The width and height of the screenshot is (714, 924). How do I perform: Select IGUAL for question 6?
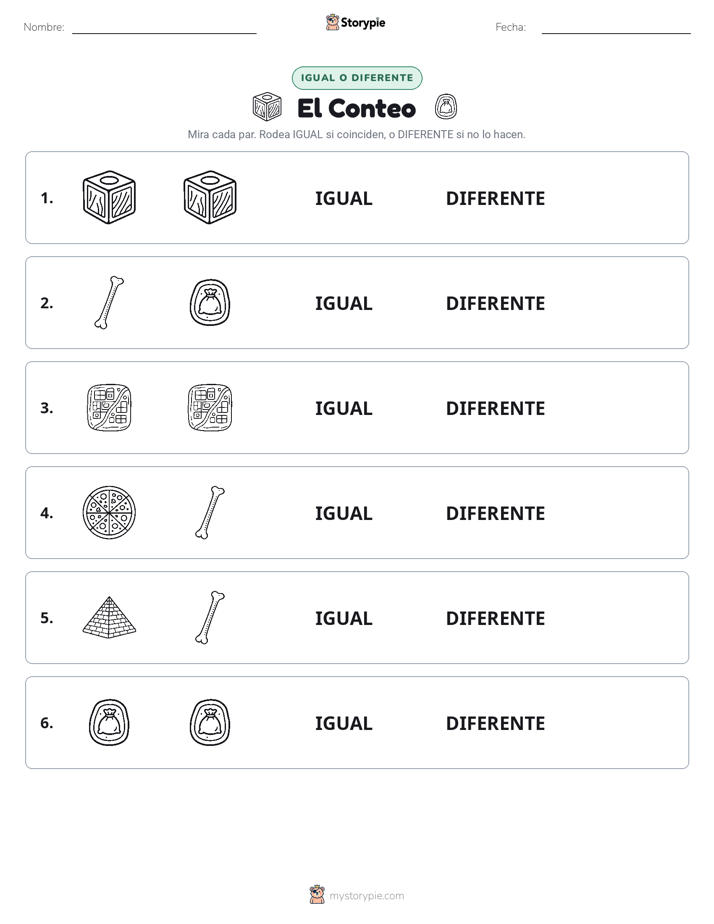[x=343, y=723]
